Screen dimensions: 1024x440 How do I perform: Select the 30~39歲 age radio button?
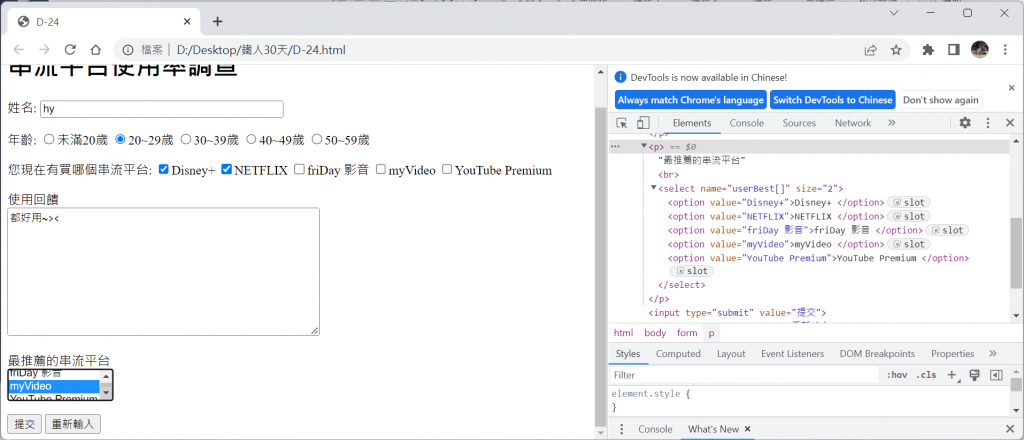185,139
